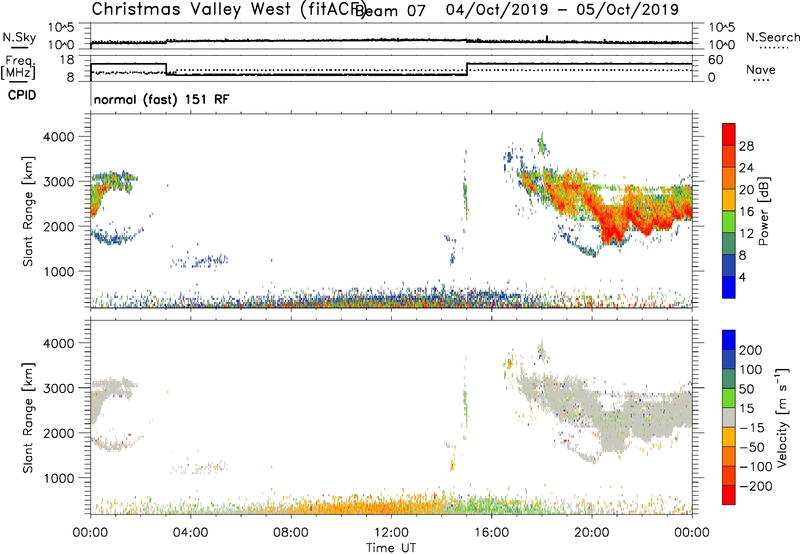This screenshot has height=554, width=800.
Task: Click the red bottom segment of the Velocity colorbar
Action: click(729, 495)
